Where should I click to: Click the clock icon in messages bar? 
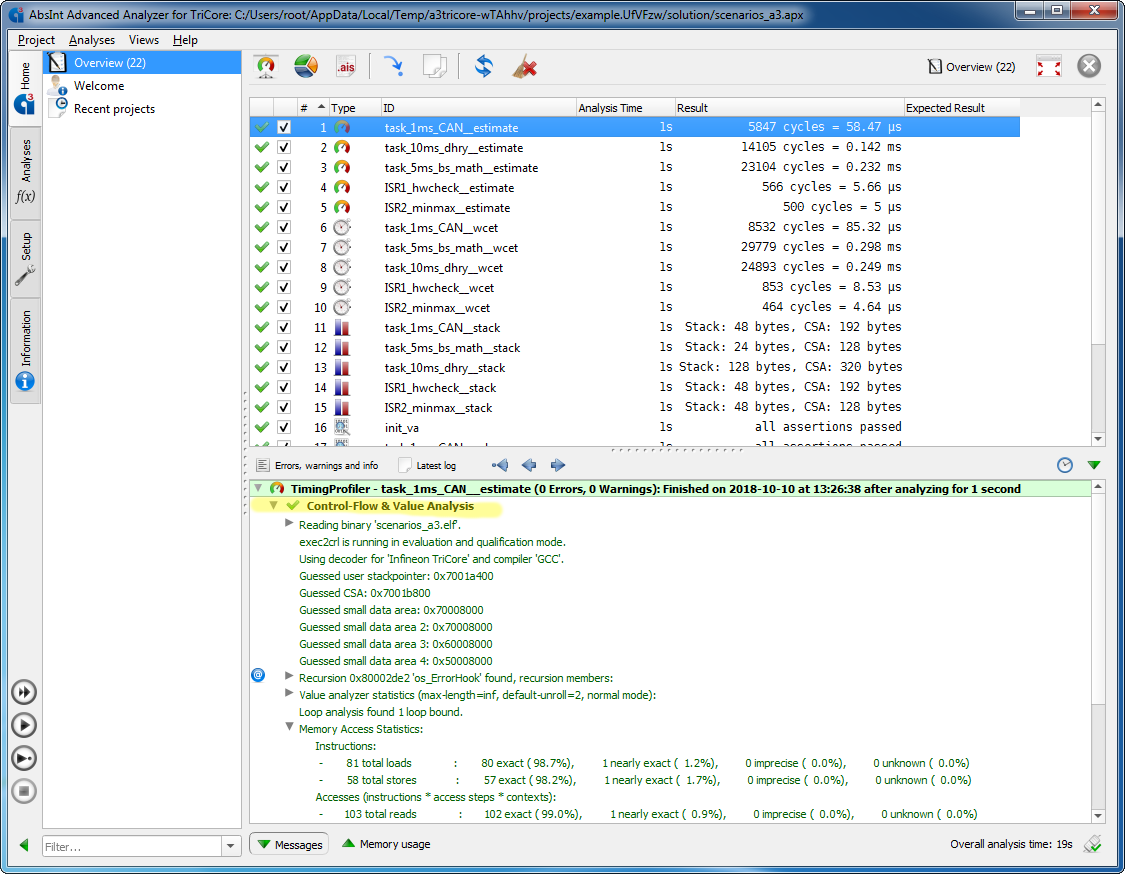1065,465
